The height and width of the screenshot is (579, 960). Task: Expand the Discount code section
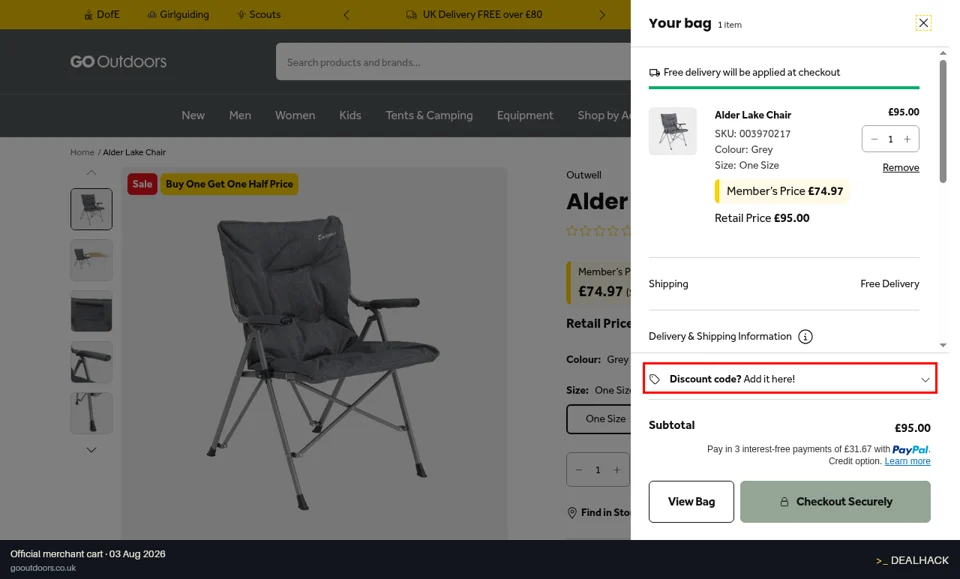tap(790, 378)
